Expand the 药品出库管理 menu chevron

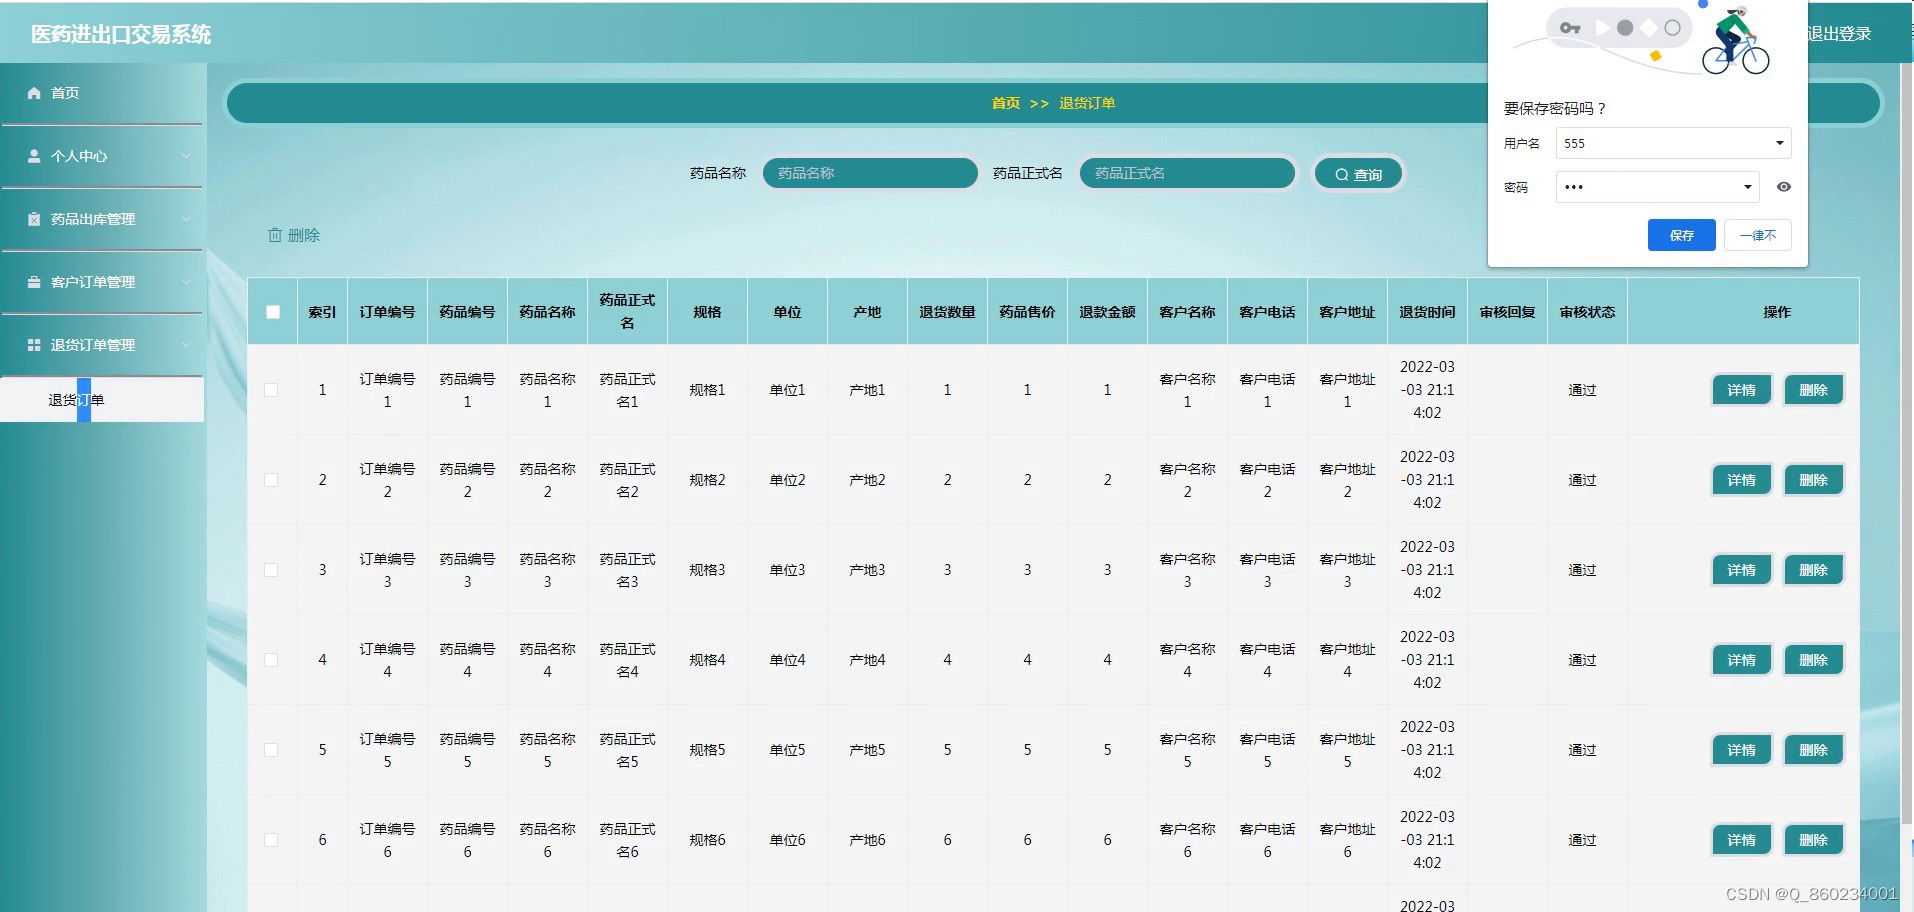click(186, 219)
